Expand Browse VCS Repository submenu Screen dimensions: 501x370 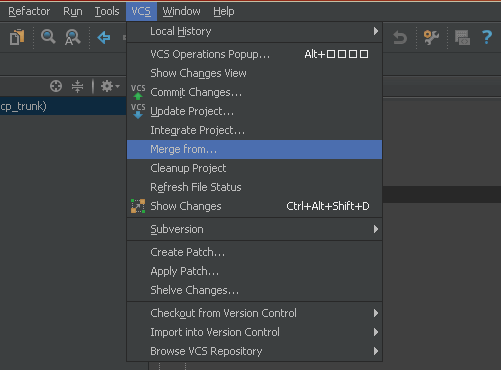[x=254, y=351]
